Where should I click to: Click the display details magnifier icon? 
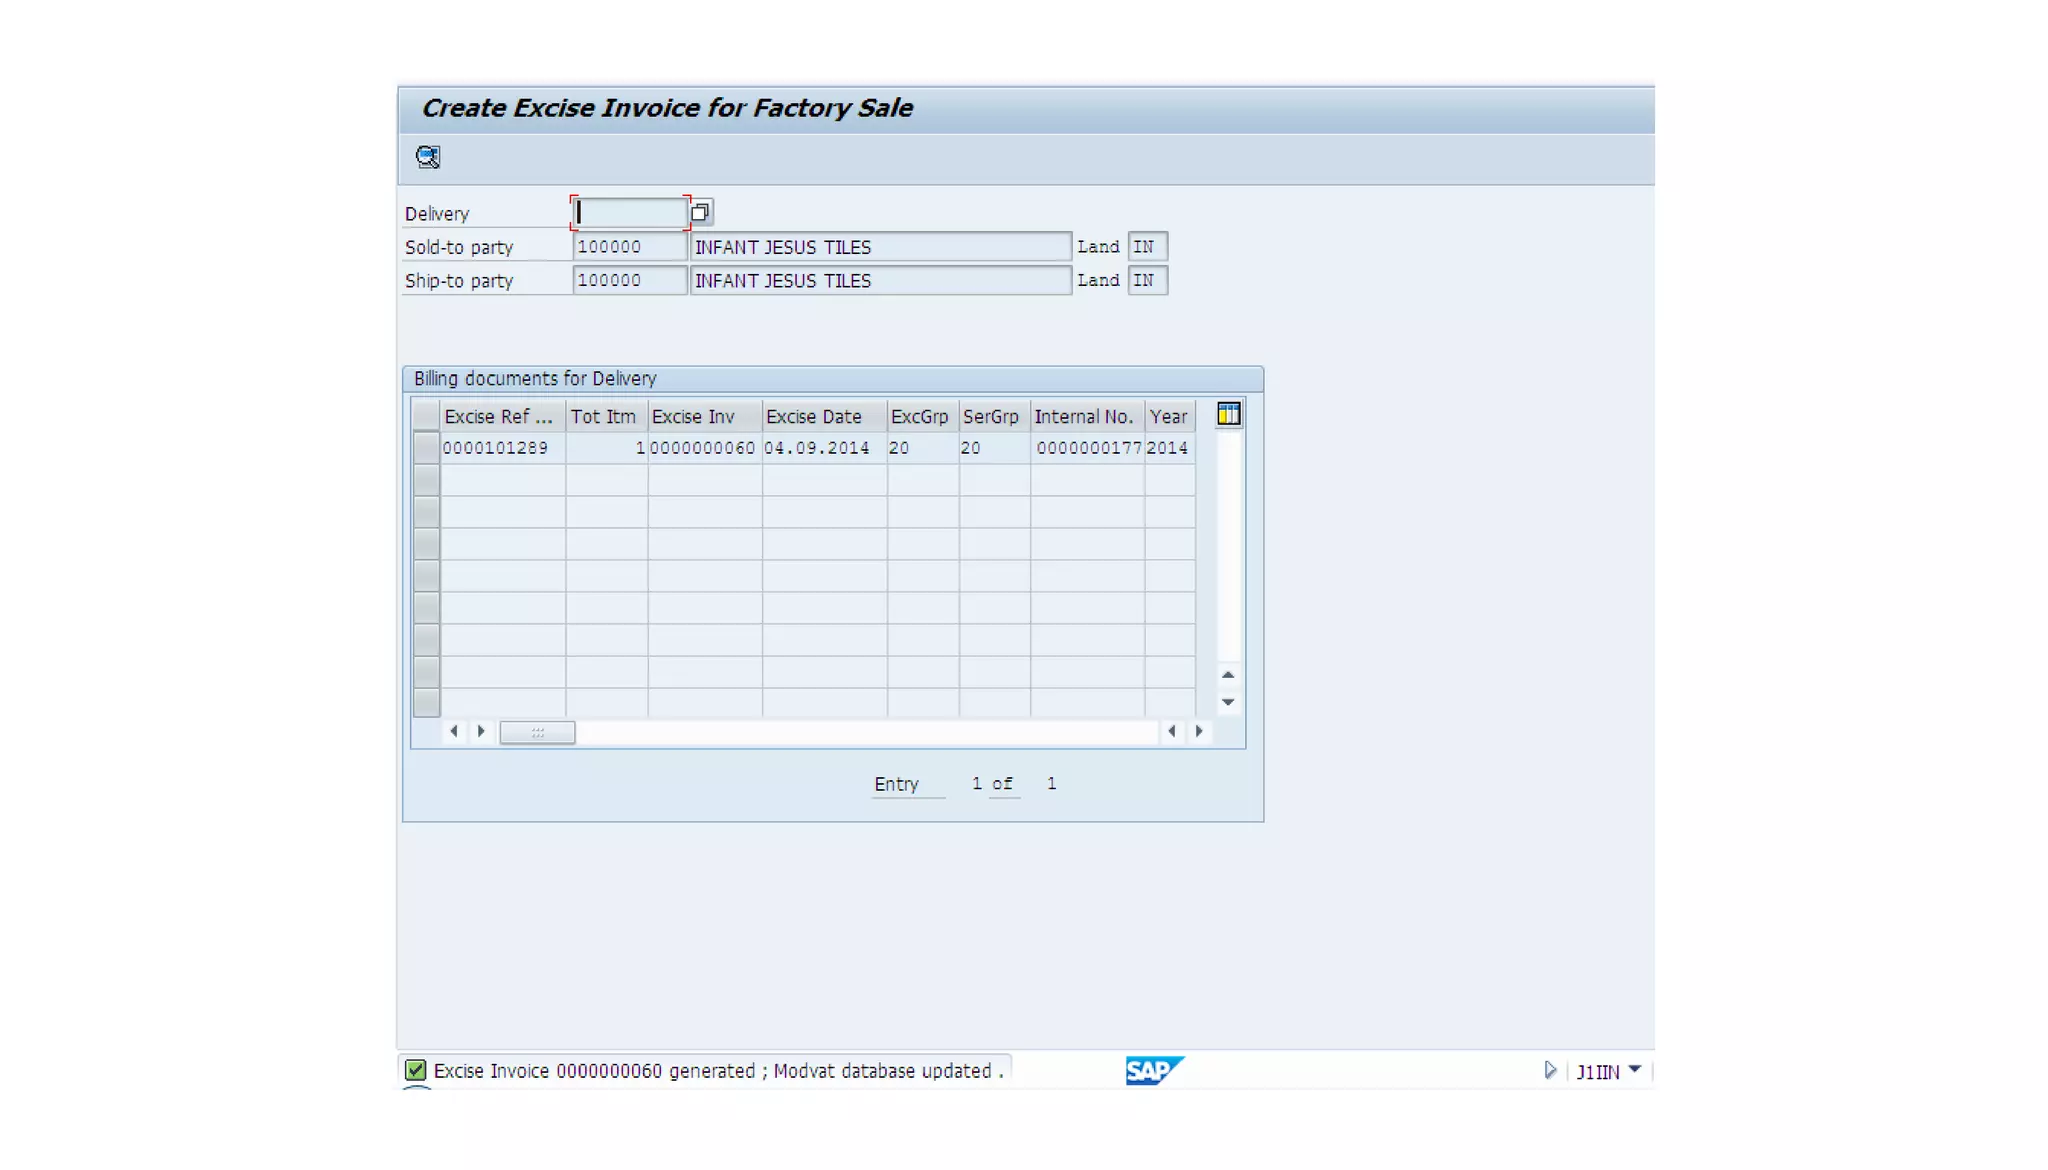pos(427,157)
